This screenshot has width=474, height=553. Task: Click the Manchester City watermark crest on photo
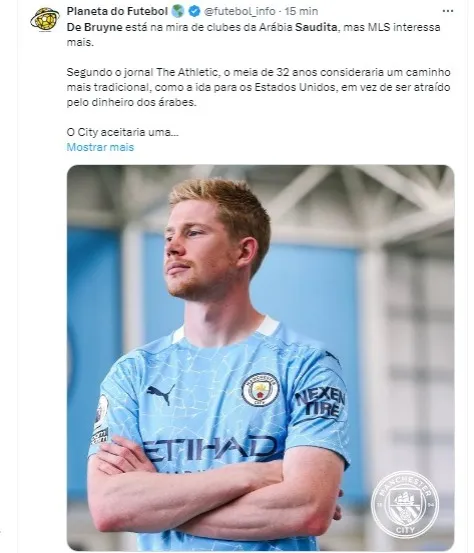pos(405,504)
